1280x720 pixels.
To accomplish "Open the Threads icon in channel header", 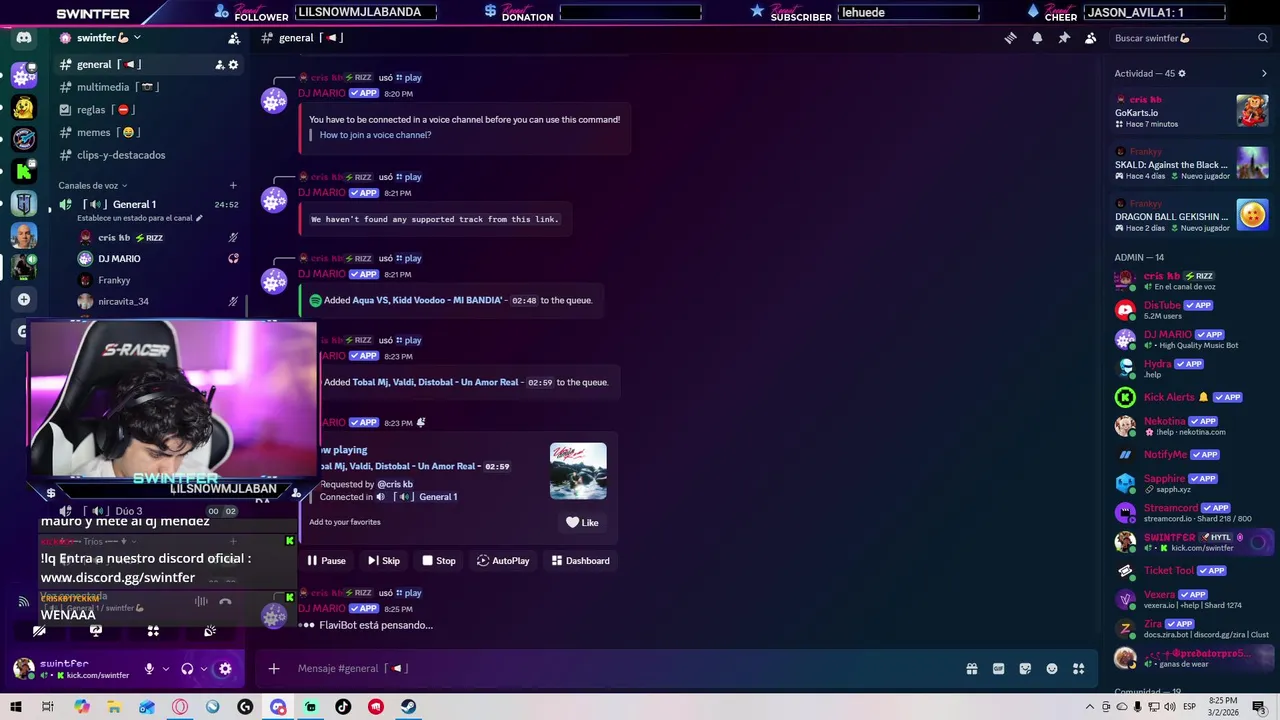I will click(1010, 38).
